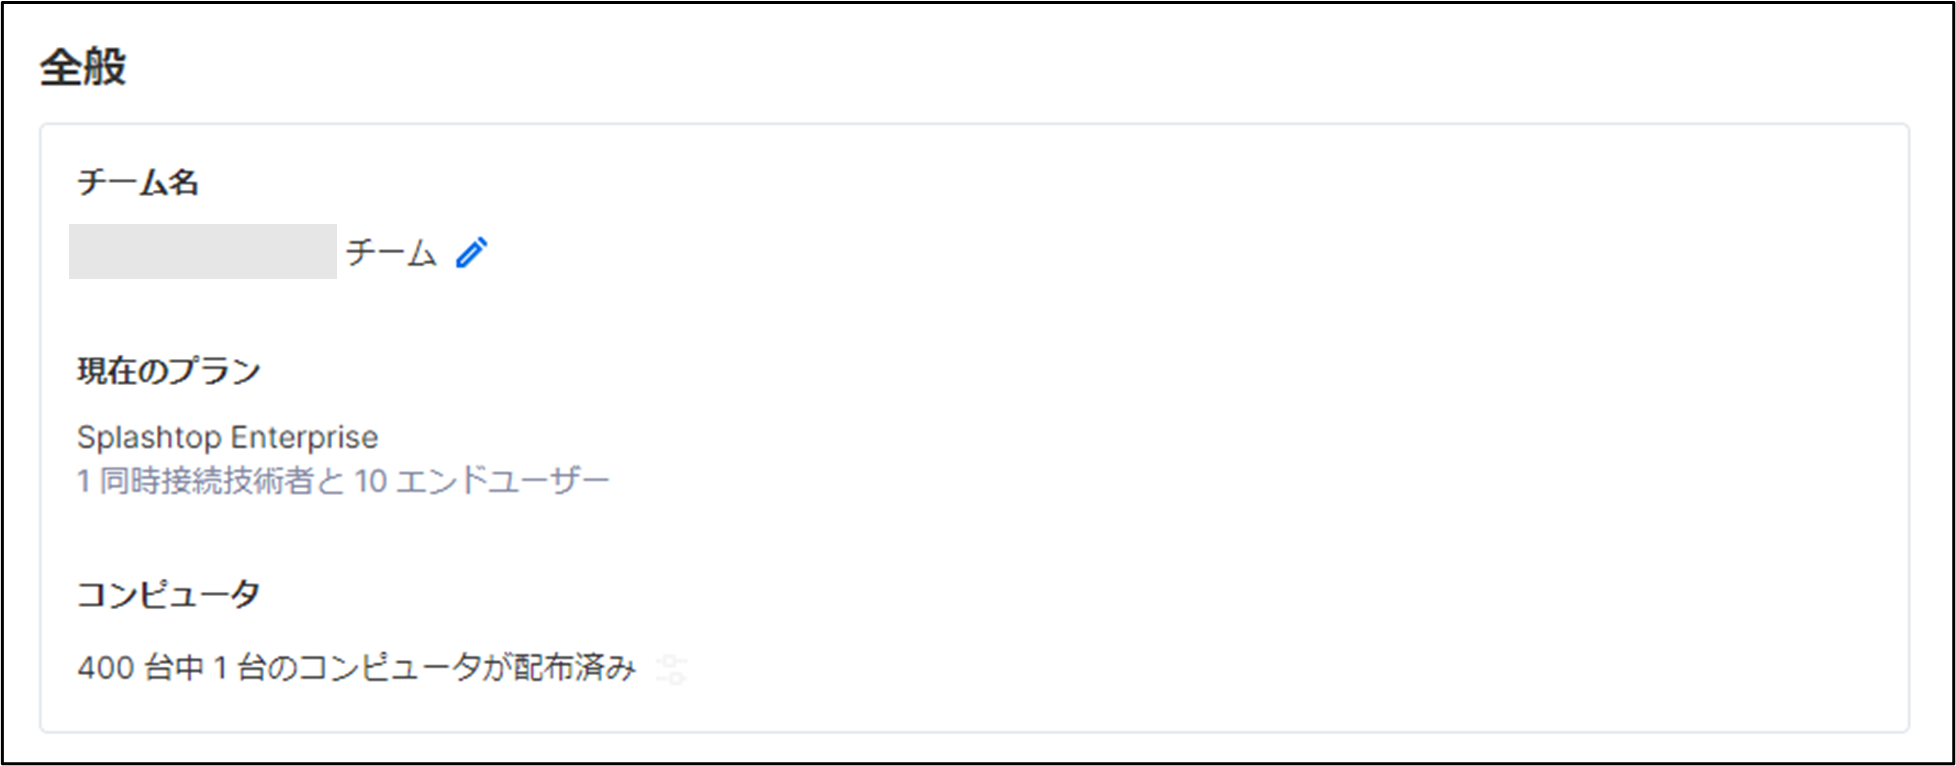Click the grayed-out redacted team name box
This screenshot has width=1956, height=766.
(x=203, y=251)
